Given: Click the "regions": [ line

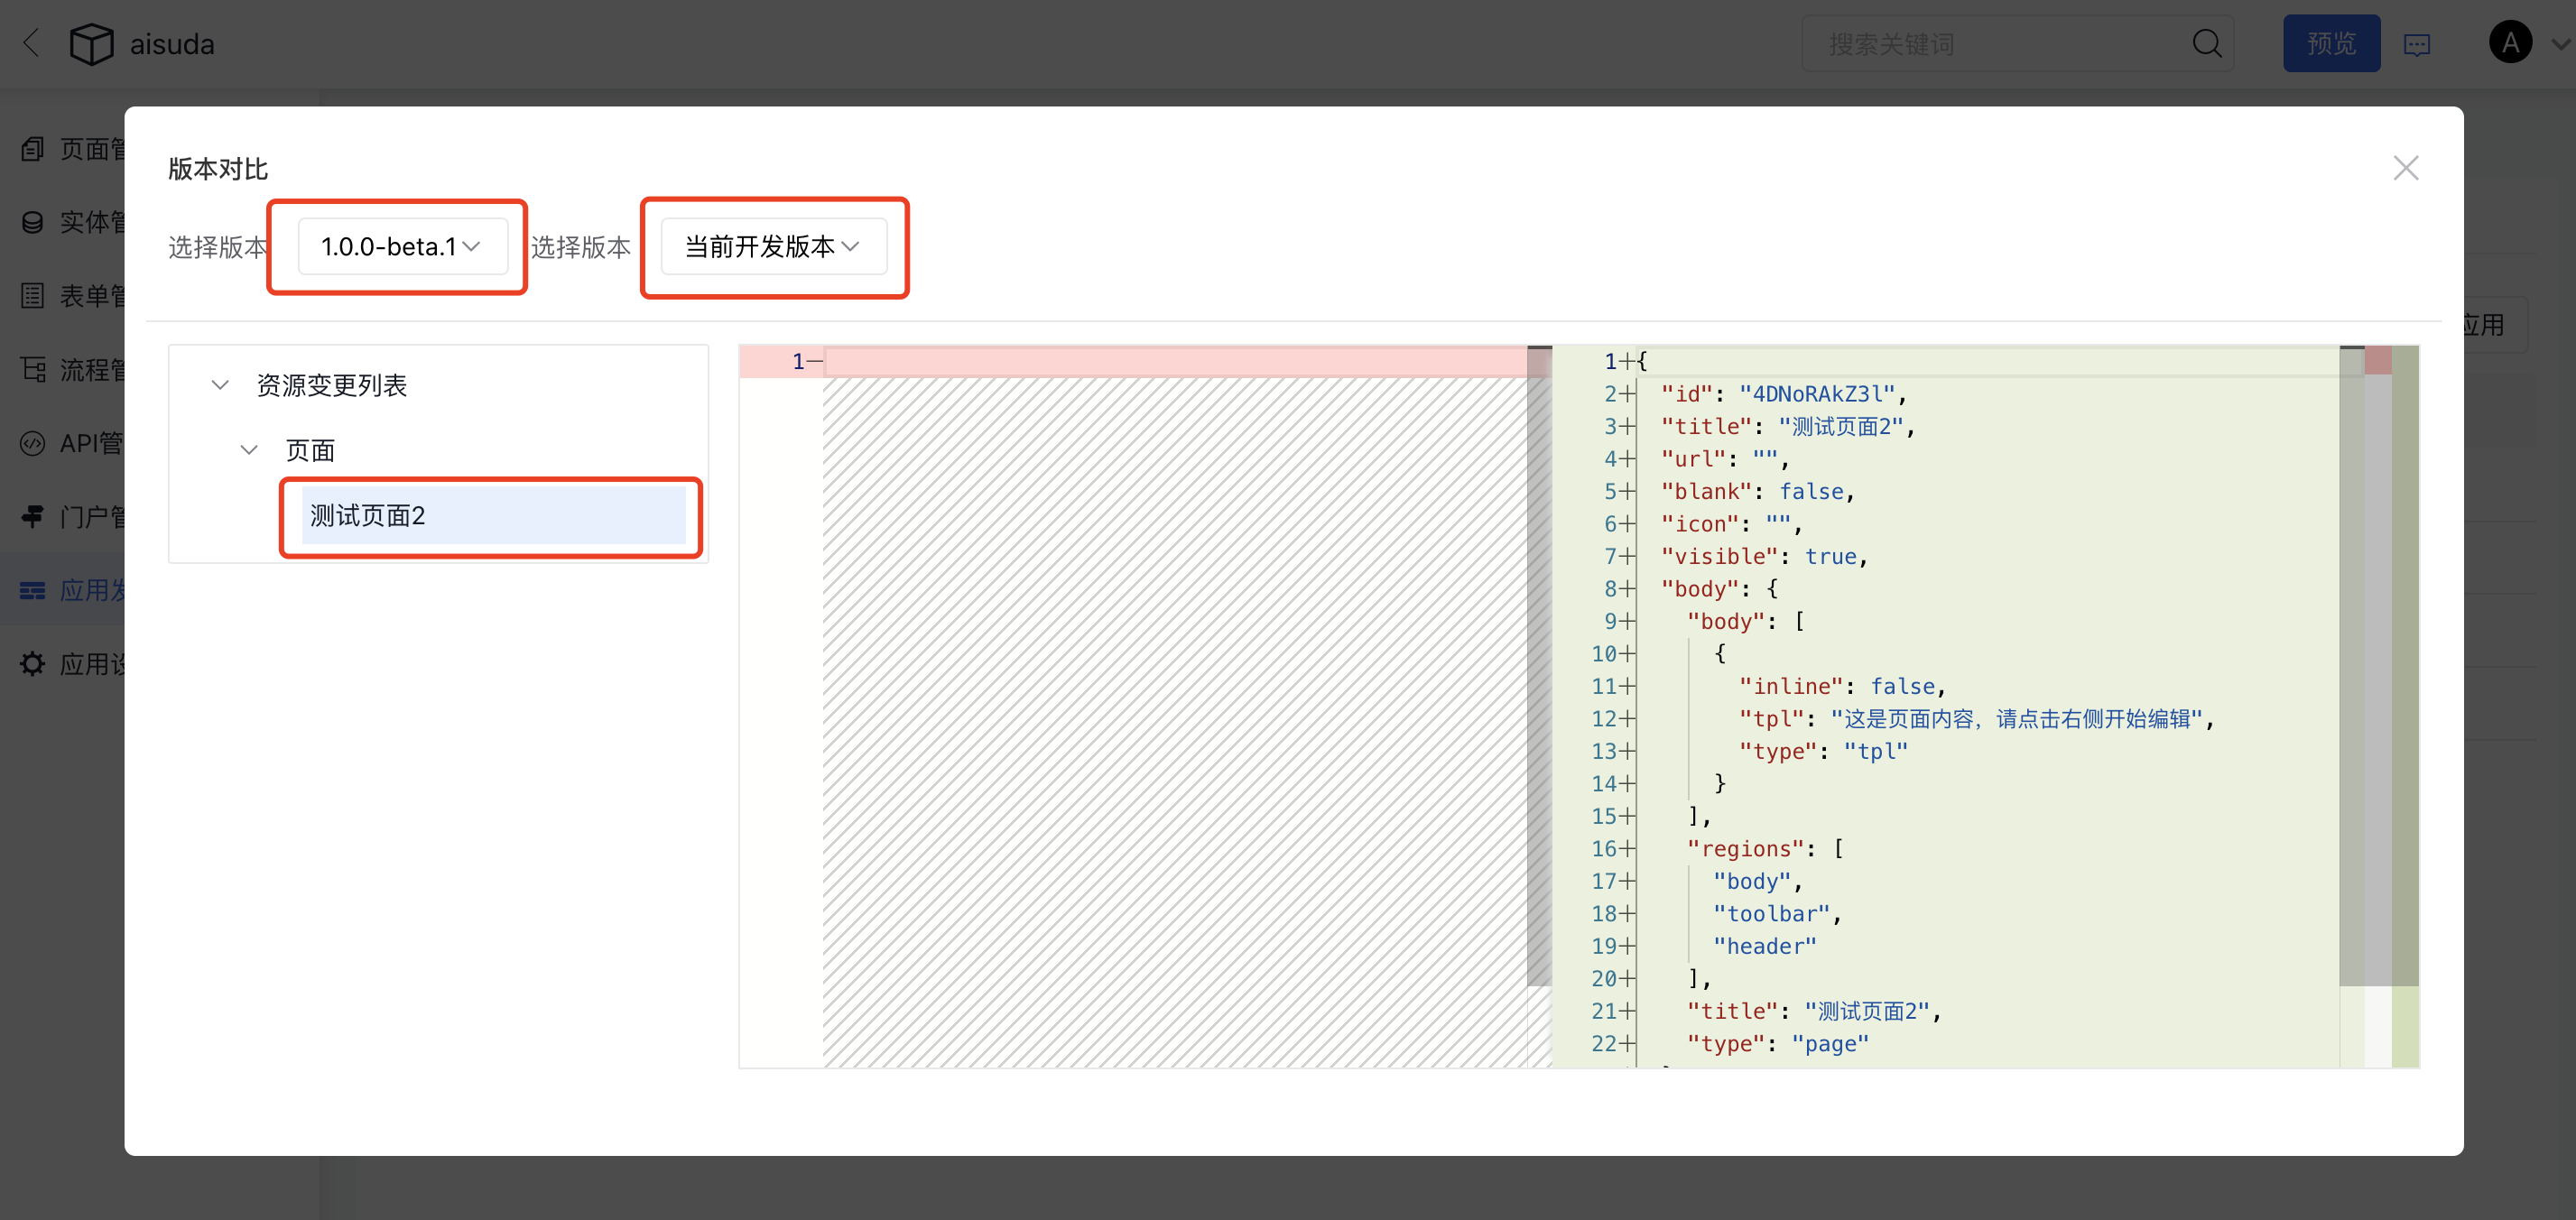Looking at the screenshot, I should (1765, 848).
